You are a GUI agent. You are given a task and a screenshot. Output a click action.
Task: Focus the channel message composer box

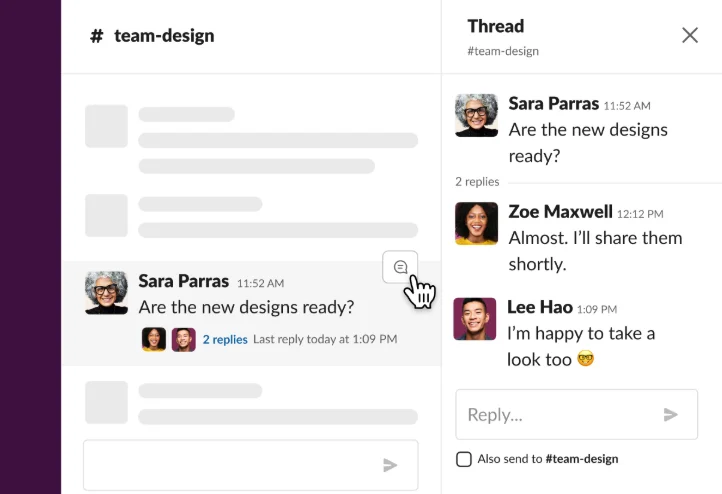click(230, 465)
